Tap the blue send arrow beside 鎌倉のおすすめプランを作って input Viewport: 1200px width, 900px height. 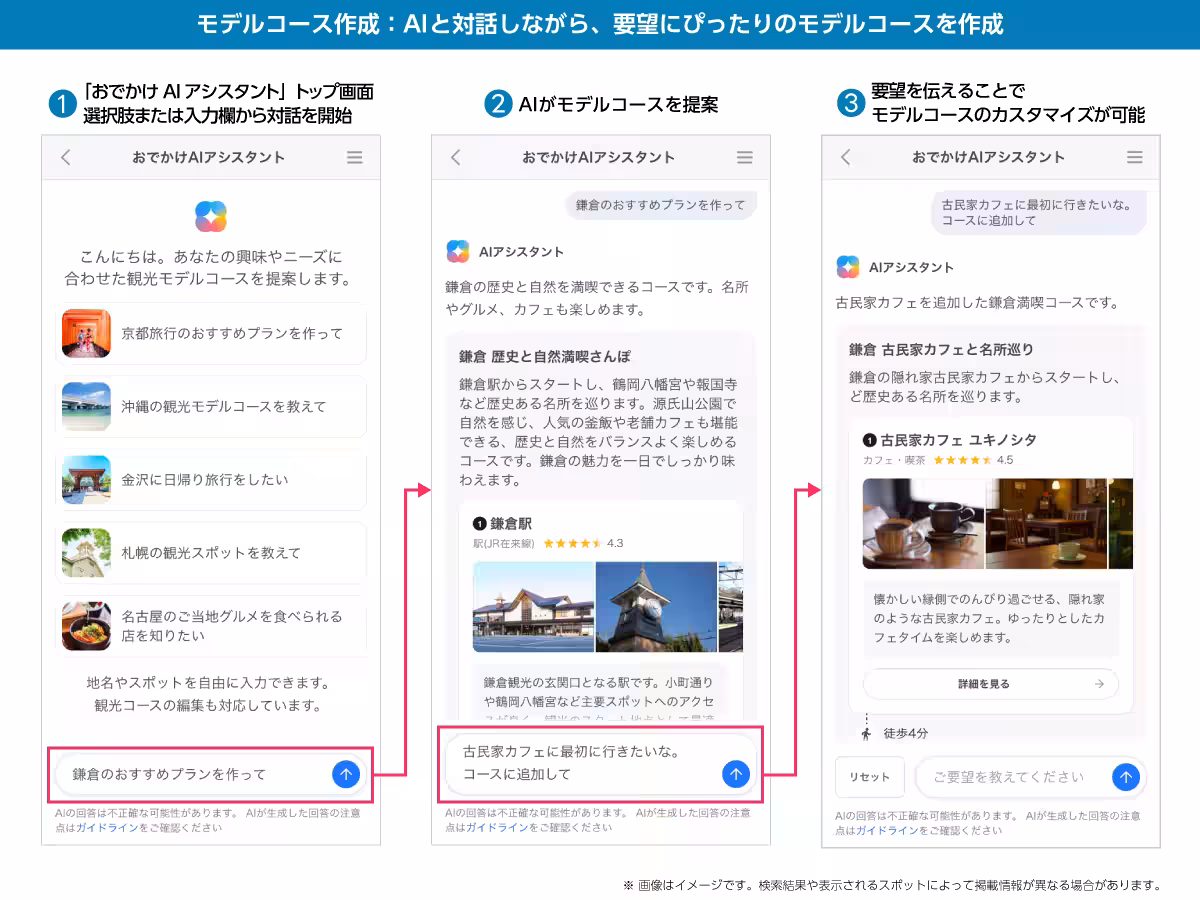coord(345,776)
